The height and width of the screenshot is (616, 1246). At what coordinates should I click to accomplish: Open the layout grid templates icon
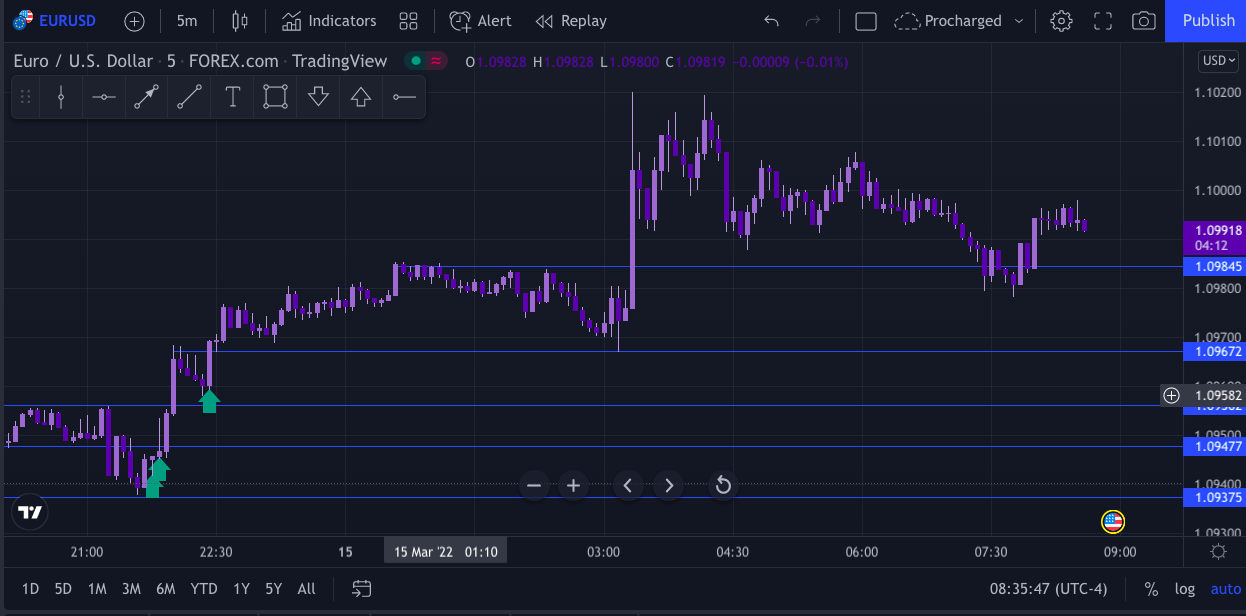coord(408,21)
